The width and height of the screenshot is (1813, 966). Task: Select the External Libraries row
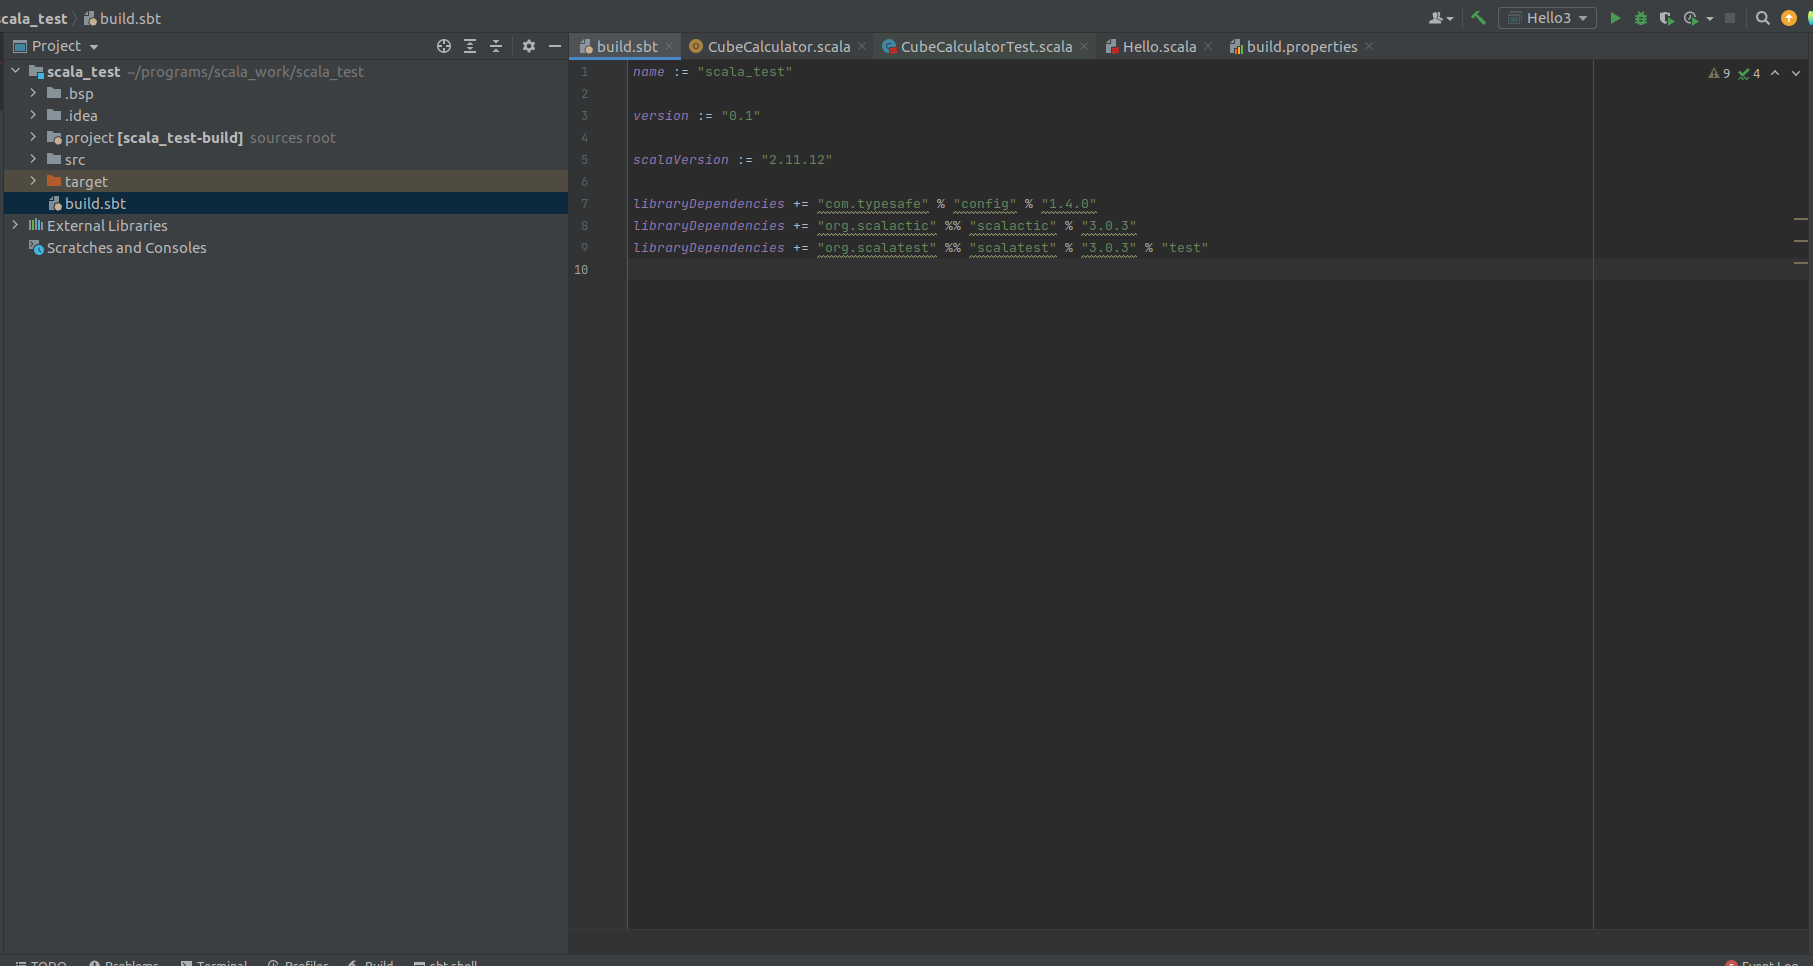286,225
